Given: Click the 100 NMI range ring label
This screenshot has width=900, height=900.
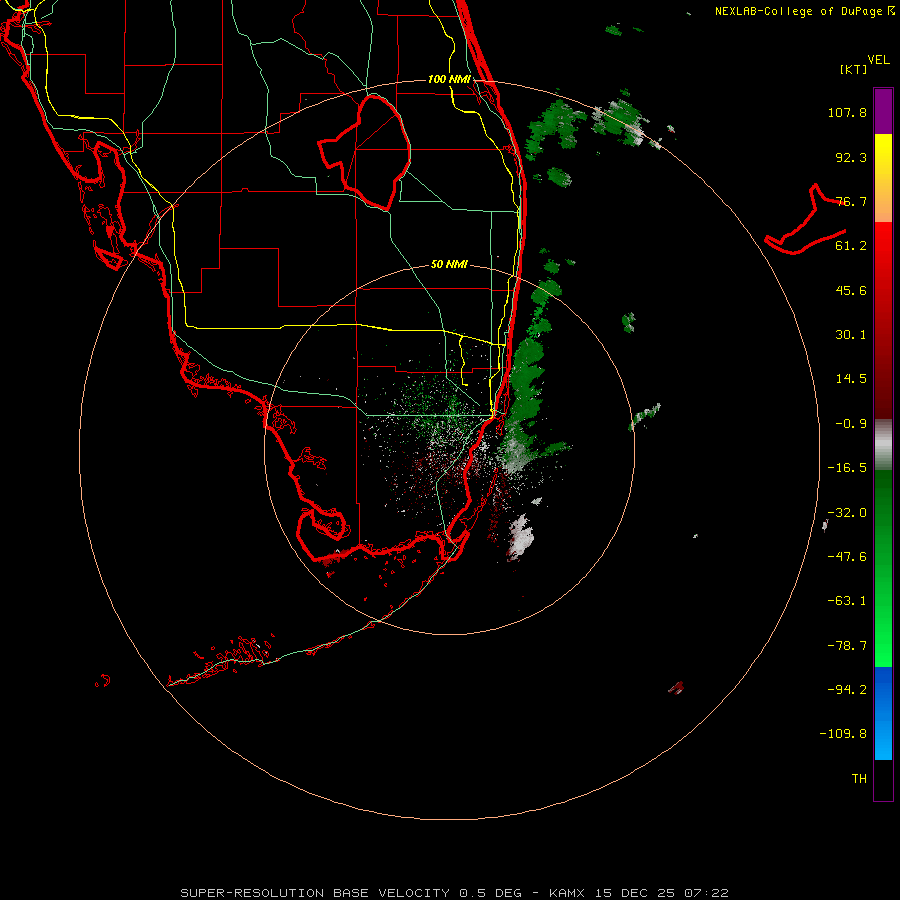Looking at the screenshot, I should [449, 79].
